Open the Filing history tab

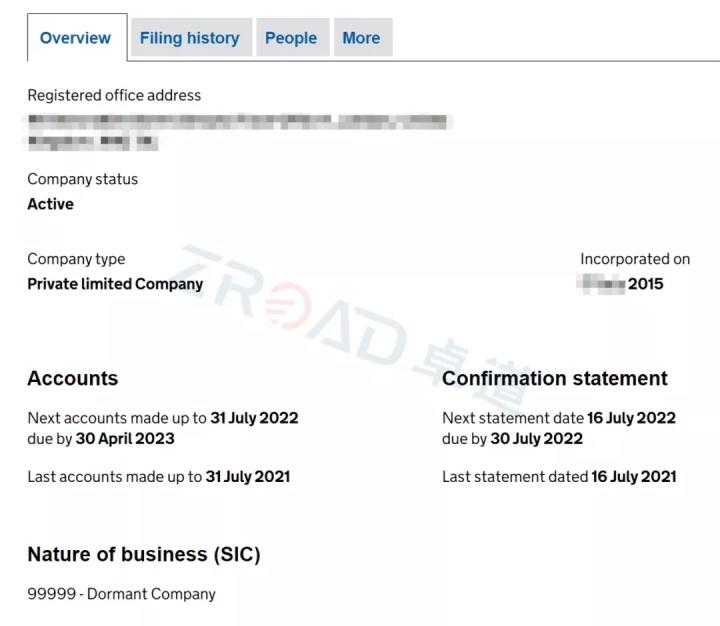coord(189,38)
